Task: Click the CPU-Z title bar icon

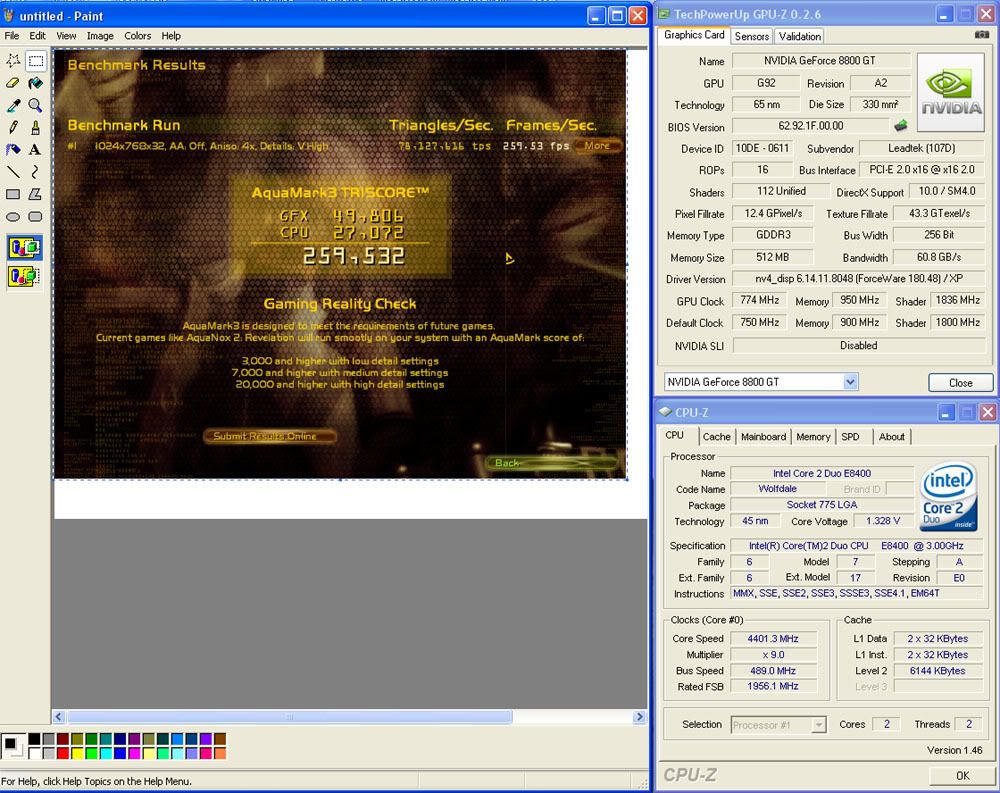Action: click(x=665, y=412)
